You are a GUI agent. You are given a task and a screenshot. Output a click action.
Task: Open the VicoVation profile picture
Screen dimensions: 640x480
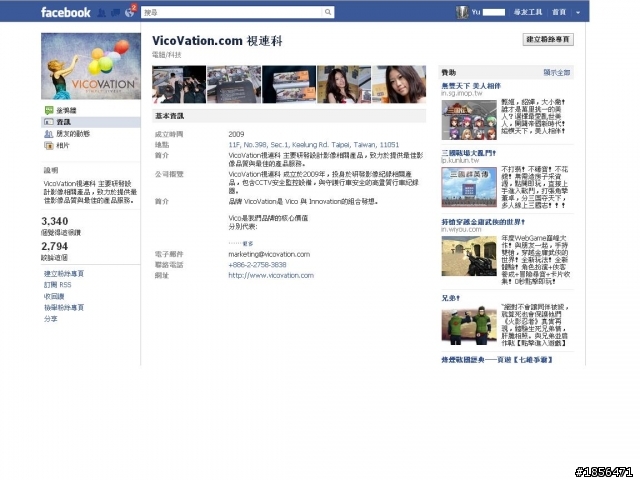click(x=91, y=66)
